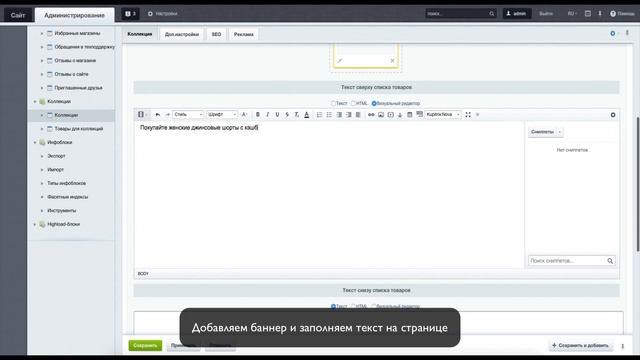The image size is (640, 360).
Task: Open the Стиль style dropdown
Action: [188, 115]
